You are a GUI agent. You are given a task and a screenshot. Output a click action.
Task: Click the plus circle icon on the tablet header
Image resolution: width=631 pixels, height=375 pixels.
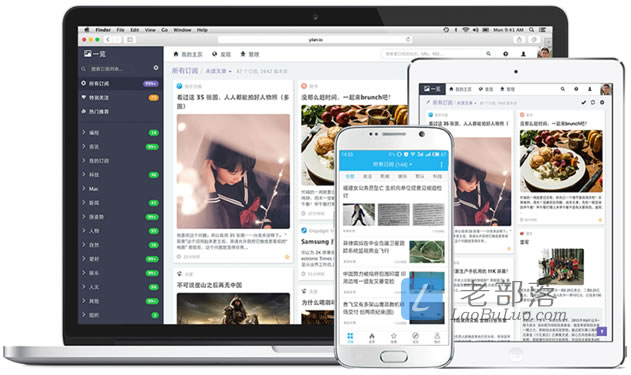(576, 89)
